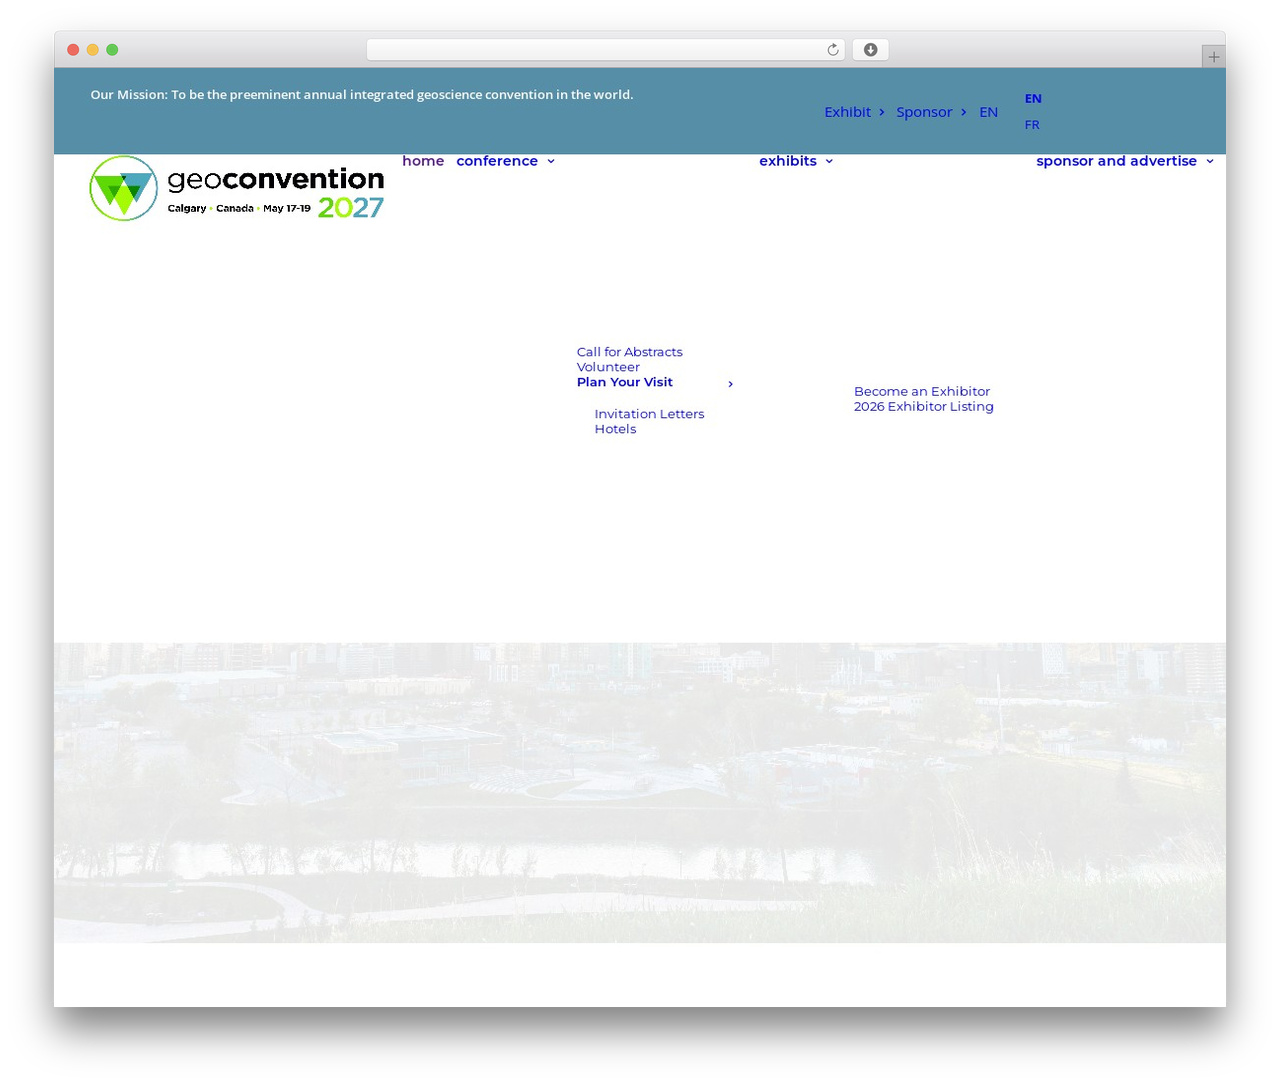Viewport: 1280px width, 1084px height.
Task: Click the browser address bar
Action: tap(605, 50)
